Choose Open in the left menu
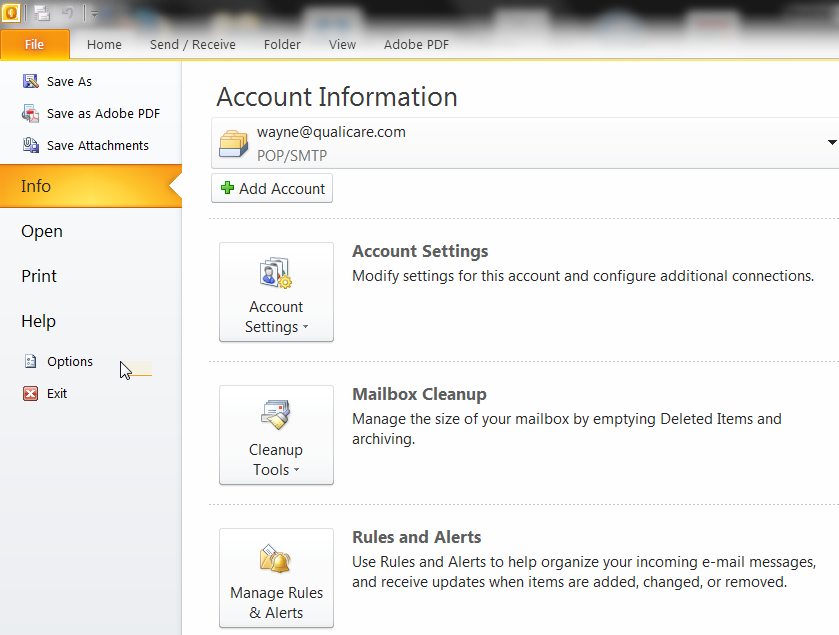 coord(42,231)
